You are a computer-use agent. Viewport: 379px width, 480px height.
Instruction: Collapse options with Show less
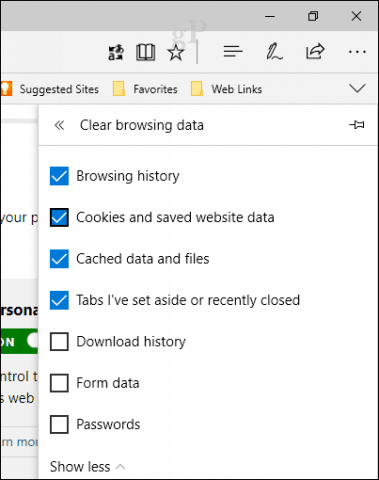(x=87, y=467)
